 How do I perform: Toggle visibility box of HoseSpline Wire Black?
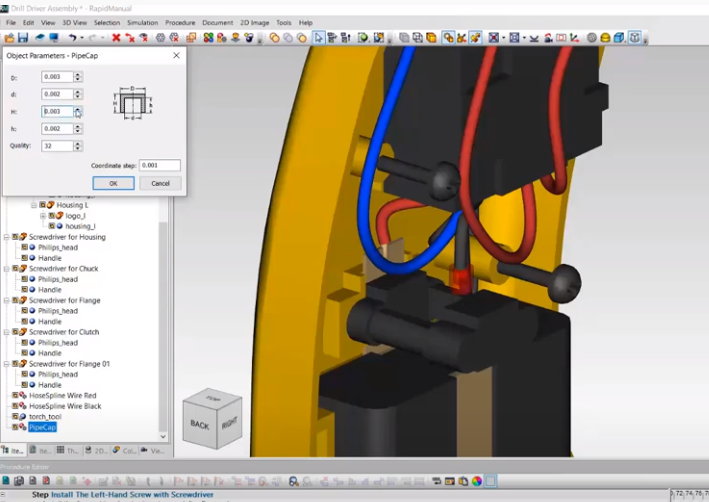click(x=15, y=406)
